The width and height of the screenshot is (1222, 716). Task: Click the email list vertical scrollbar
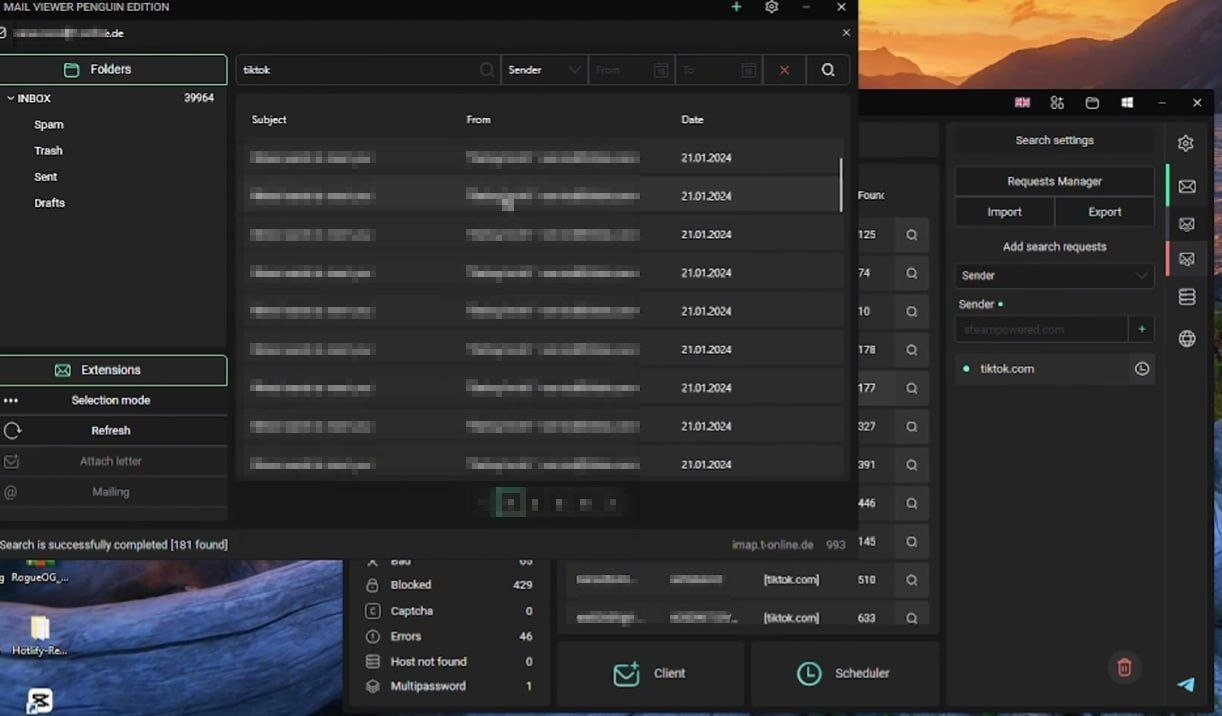tap(841, 185)
